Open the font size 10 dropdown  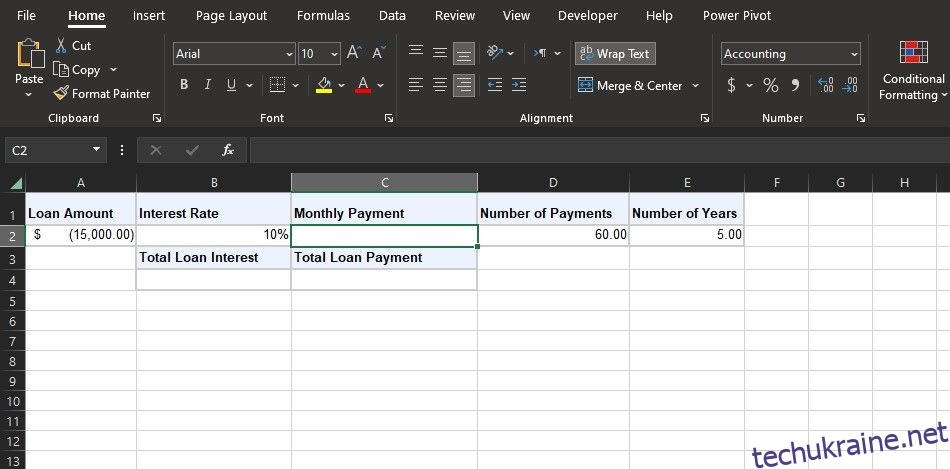click(x=335, y=54)
